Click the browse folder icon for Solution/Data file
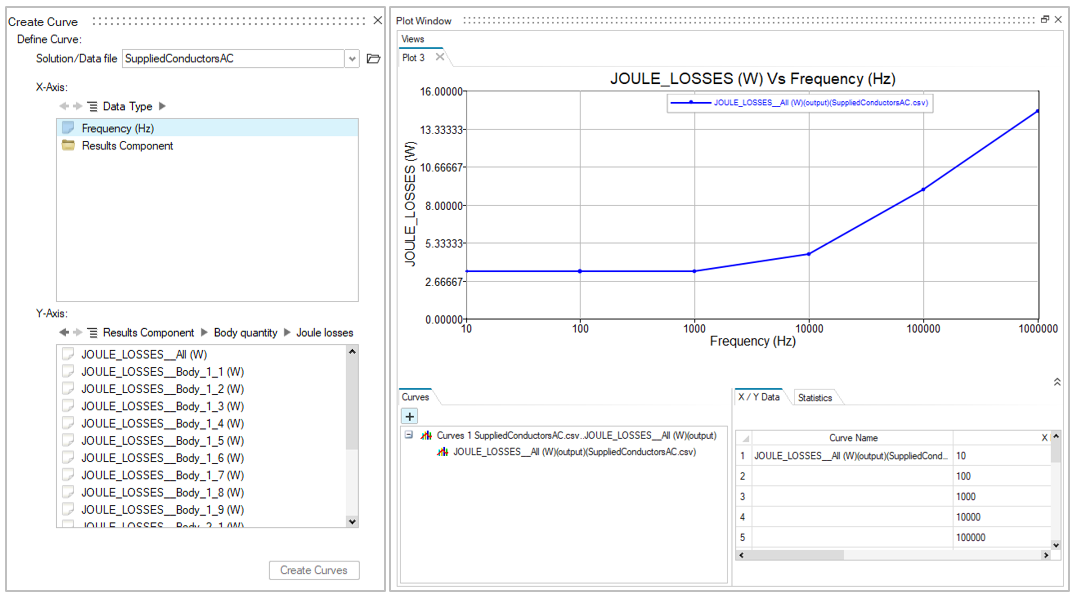Screen dimensions: 1075x597 point(373,59)
